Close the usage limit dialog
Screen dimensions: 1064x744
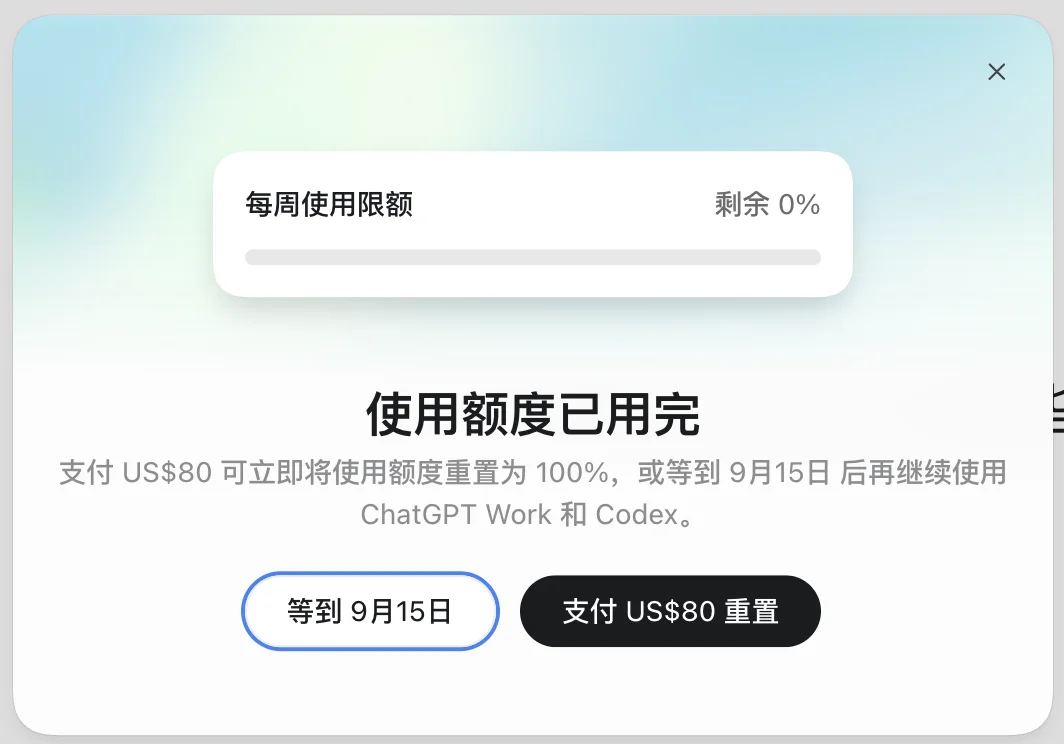pos(996,72)
